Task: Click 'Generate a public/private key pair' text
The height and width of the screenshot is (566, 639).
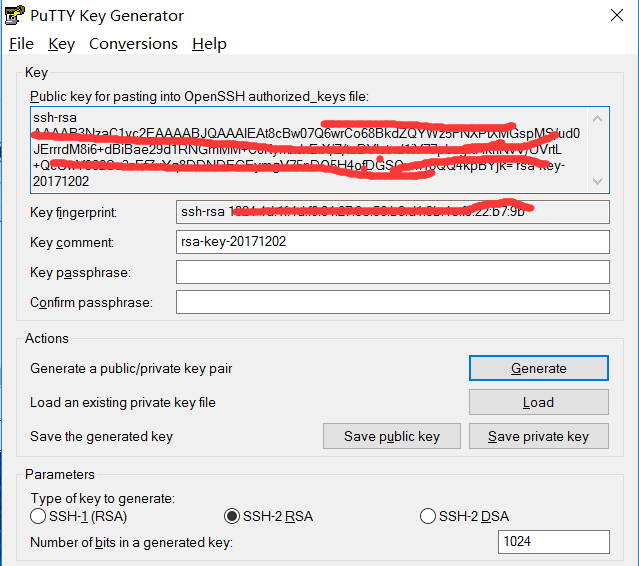Action: pos(131,368)
